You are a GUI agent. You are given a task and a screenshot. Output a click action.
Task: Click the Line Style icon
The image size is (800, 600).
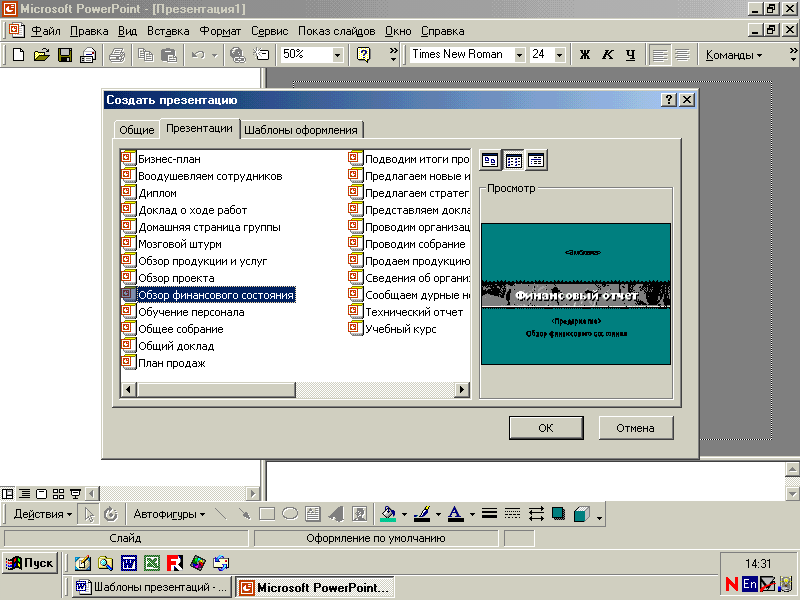(x=489, y=514)
